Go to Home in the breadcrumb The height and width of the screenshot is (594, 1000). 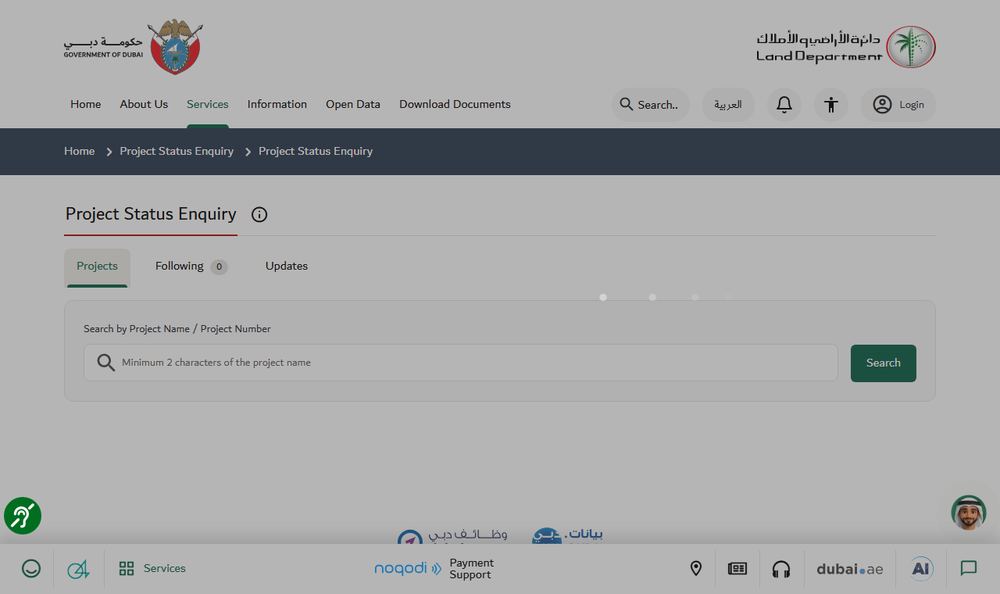click(79, 151)
